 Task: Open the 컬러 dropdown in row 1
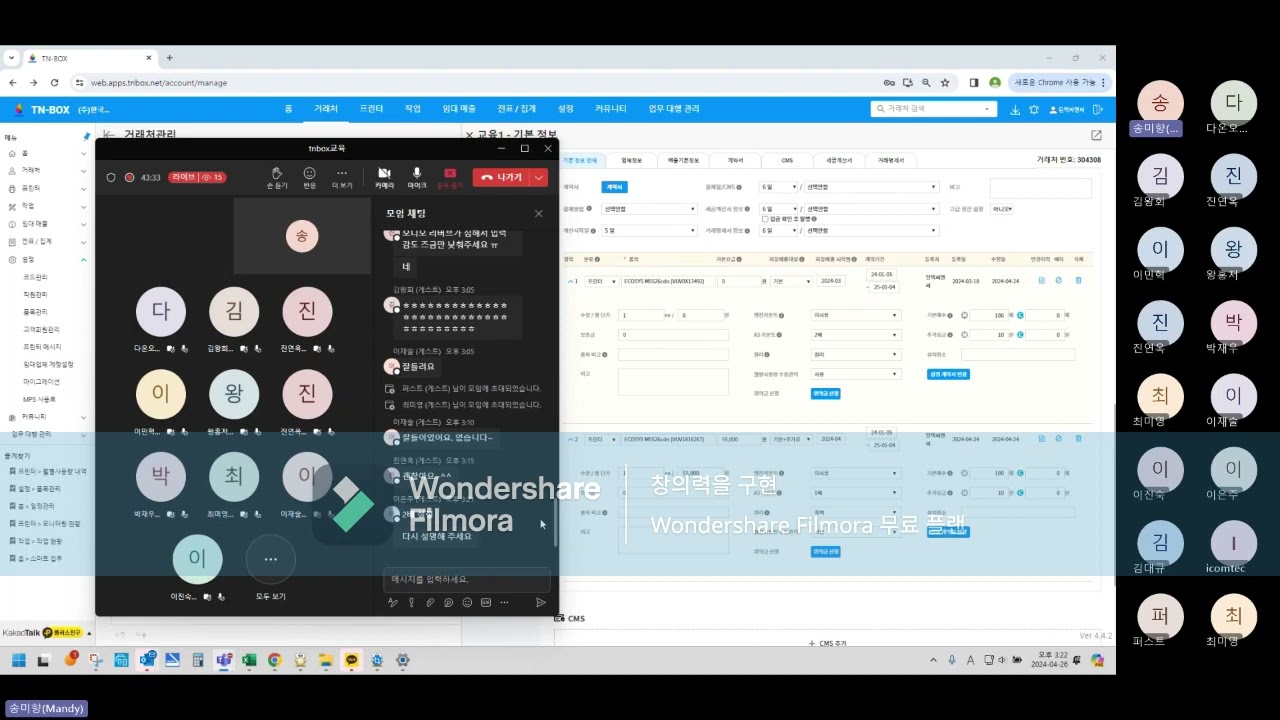[855, 354]
